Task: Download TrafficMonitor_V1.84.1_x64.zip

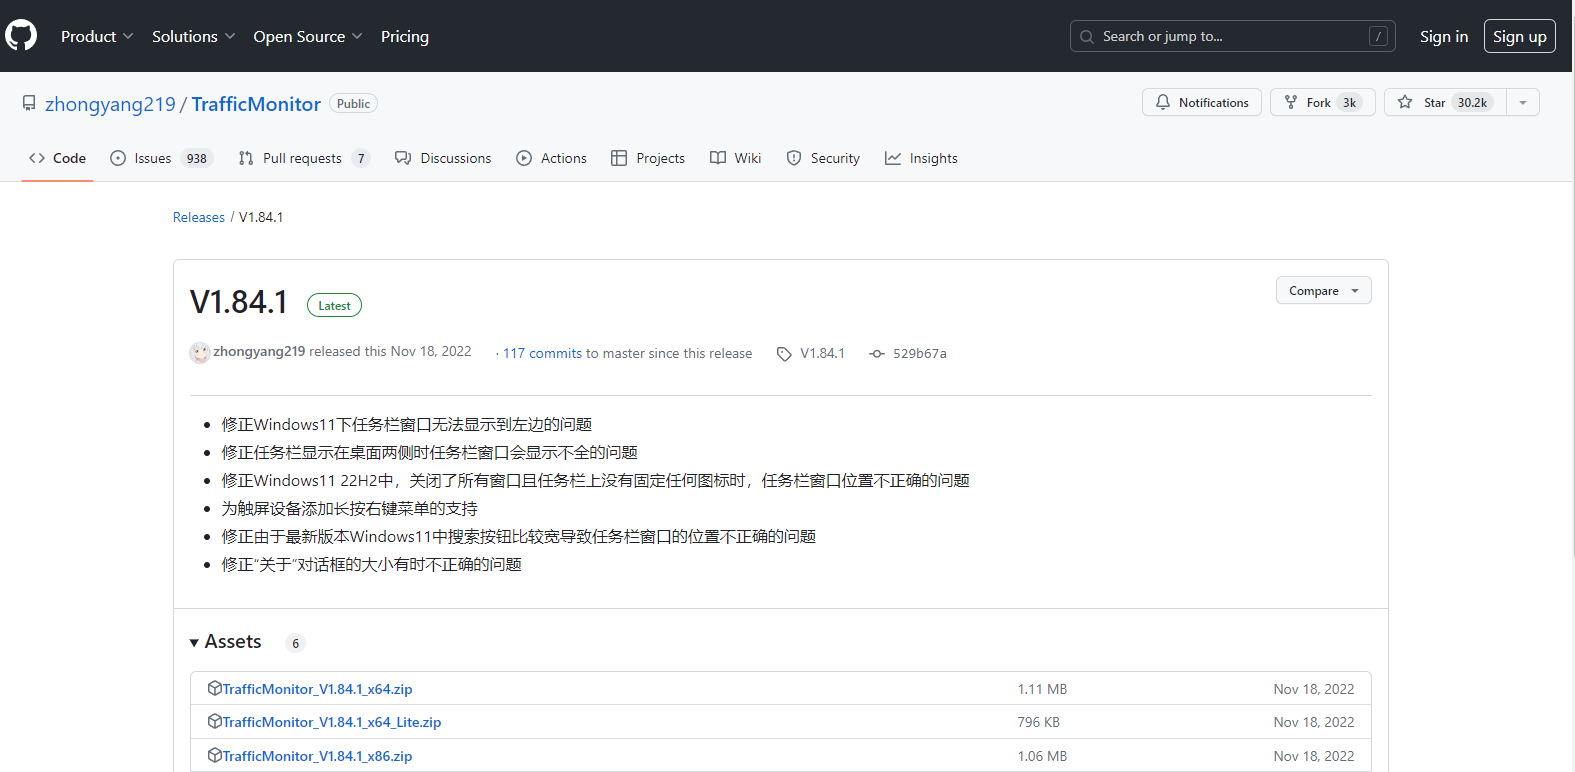Action: coord(317,689)
